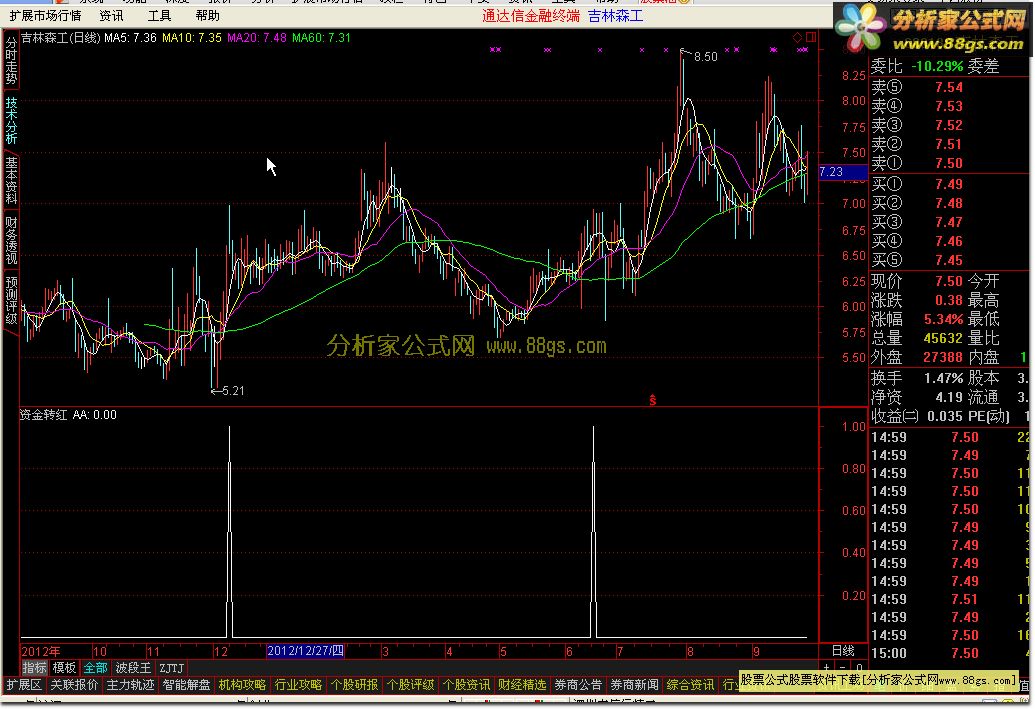
Task: Click the 资金转红 indicator title
Action: (44, 415)
